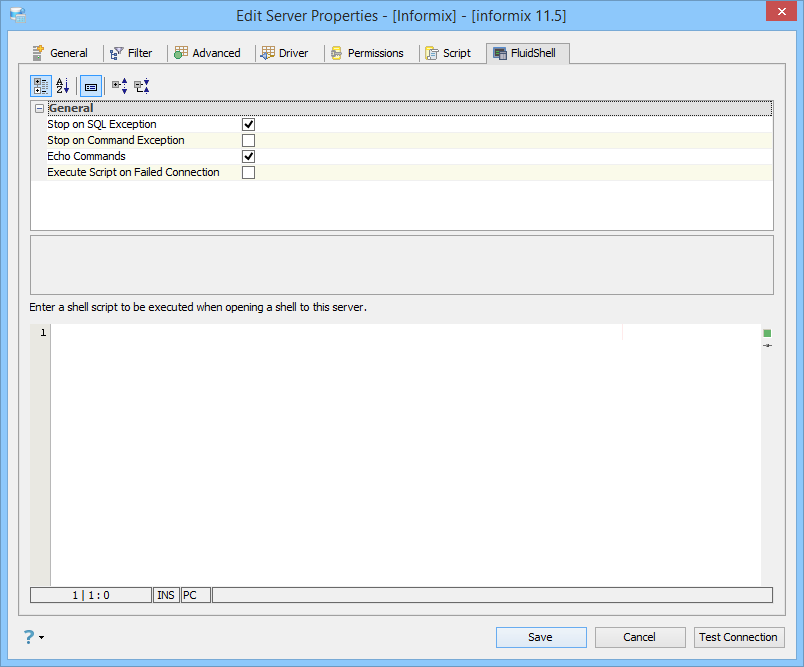
Task: Click the cursor position 1 | 1 : 0 field
Action: pos(91,595)
